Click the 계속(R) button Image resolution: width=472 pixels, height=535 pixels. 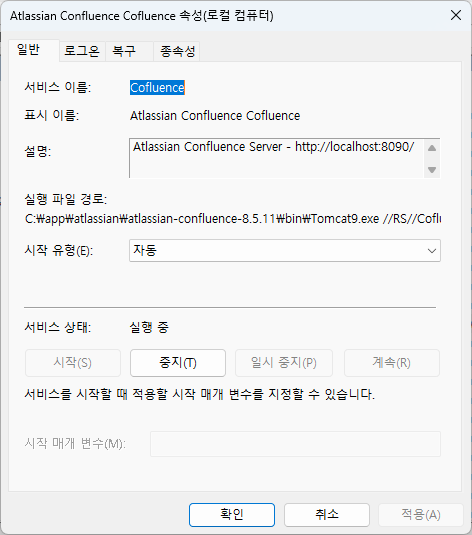(x=392, y=363)
